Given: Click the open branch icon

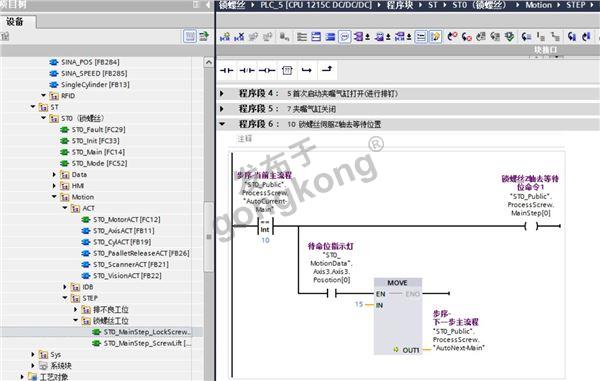Looking at the screenshot, I should coord(307,70).
